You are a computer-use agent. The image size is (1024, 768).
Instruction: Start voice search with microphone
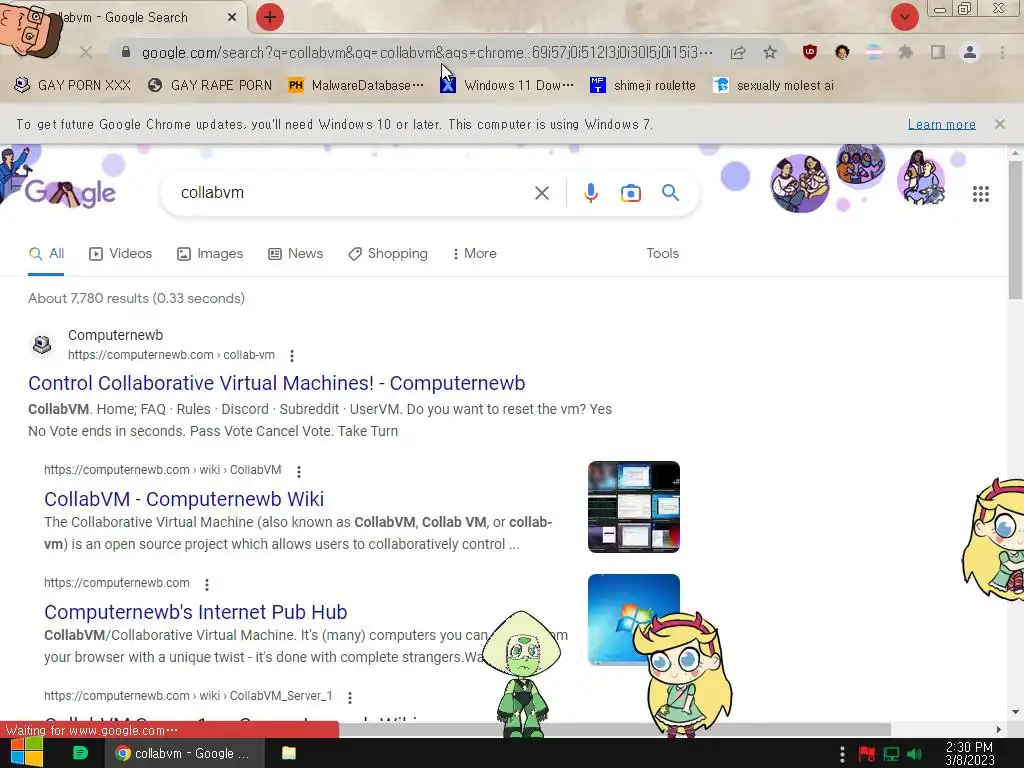[590, 193]
